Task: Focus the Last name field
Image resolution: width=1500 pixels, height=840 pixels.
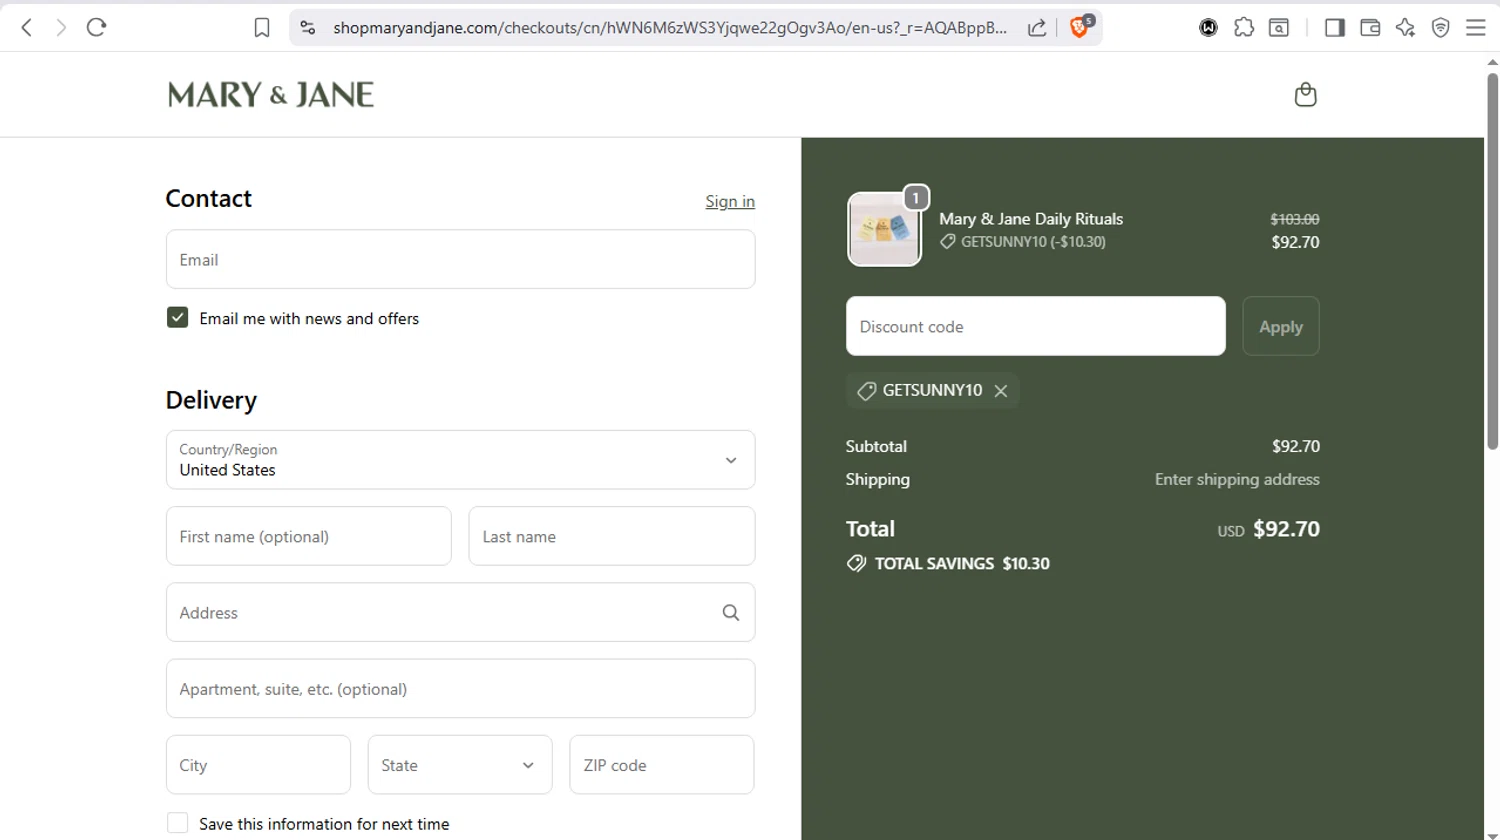Action: (x=611, y=536)
